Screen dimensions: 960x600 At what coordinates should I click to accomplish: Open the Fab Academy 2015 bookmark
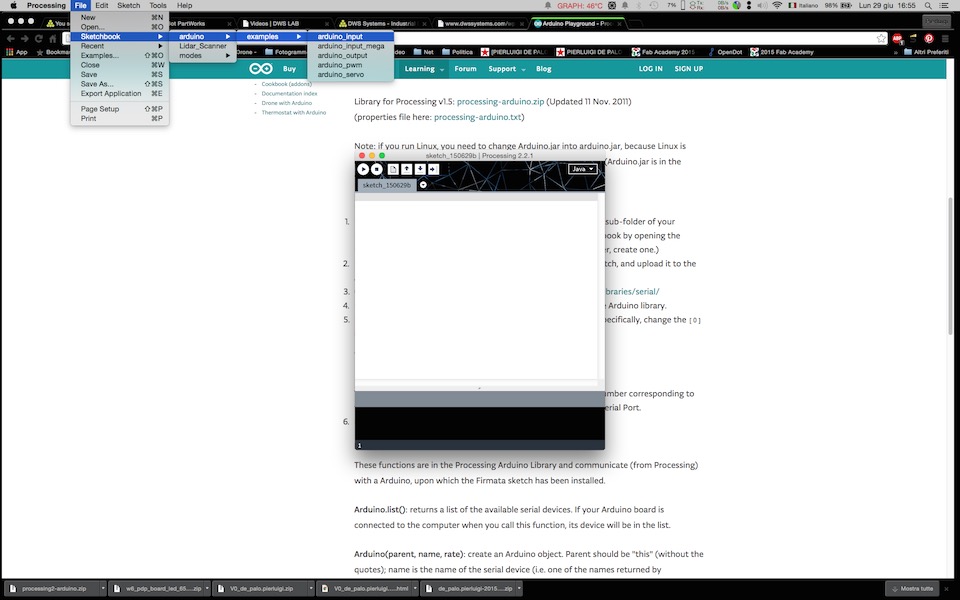663,52
